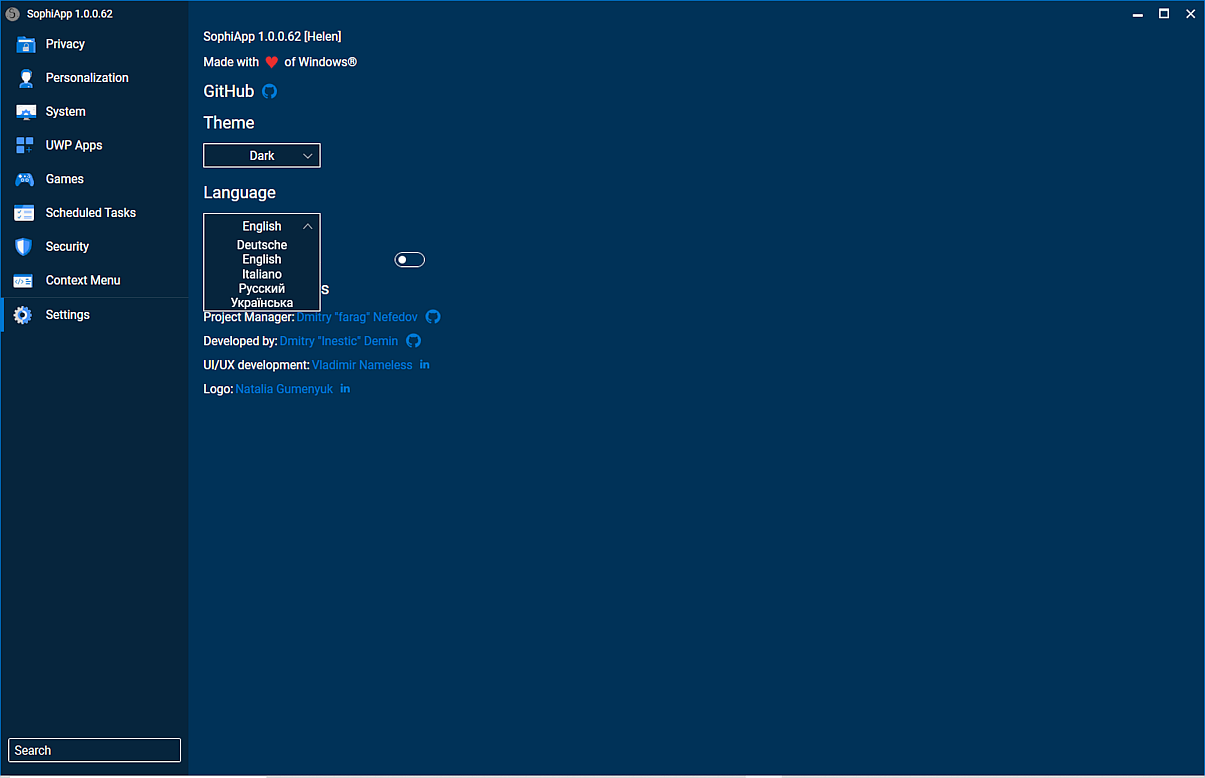Open the GitHub icon beside the GitHub heading
This screenshot has width=1205, height=778.
click(x=269, y=91)
